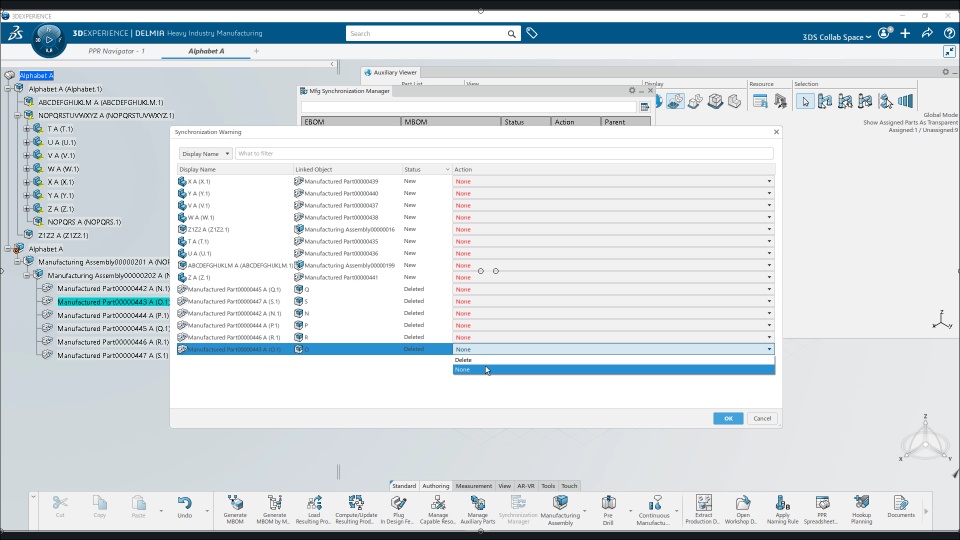The image size is (960, 540).
Task: Open Action dropdown for X A (X.1) row
Action: (613, 181)
